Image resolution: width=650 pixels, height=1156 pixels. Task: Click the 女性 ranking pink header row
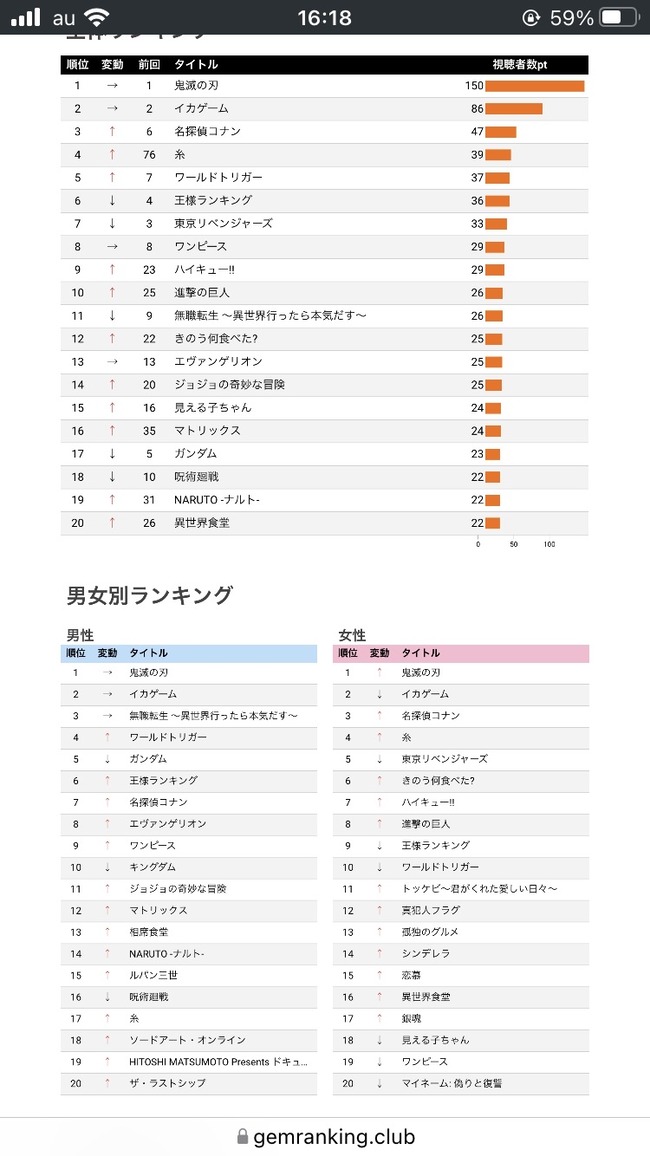461,653
